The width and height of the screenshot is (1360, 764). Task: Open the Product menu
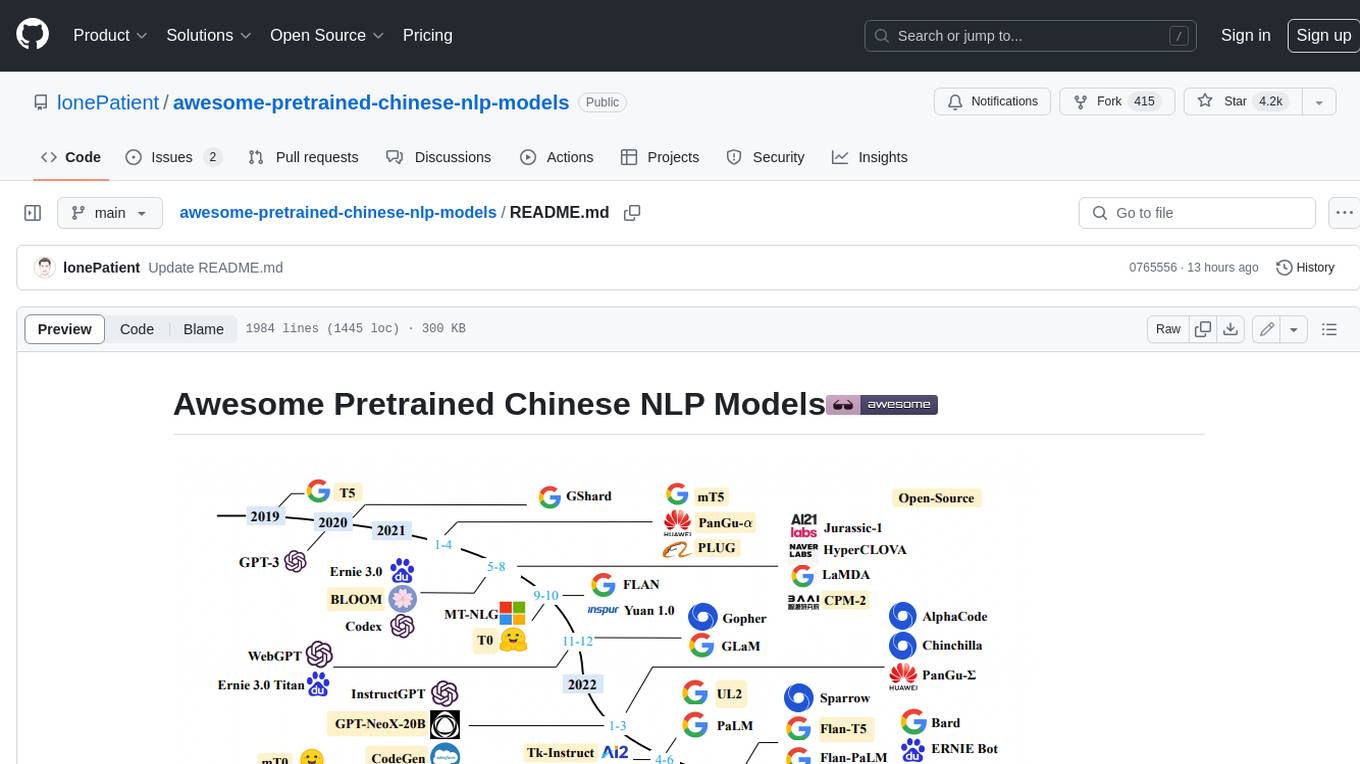tap(110, 35)
